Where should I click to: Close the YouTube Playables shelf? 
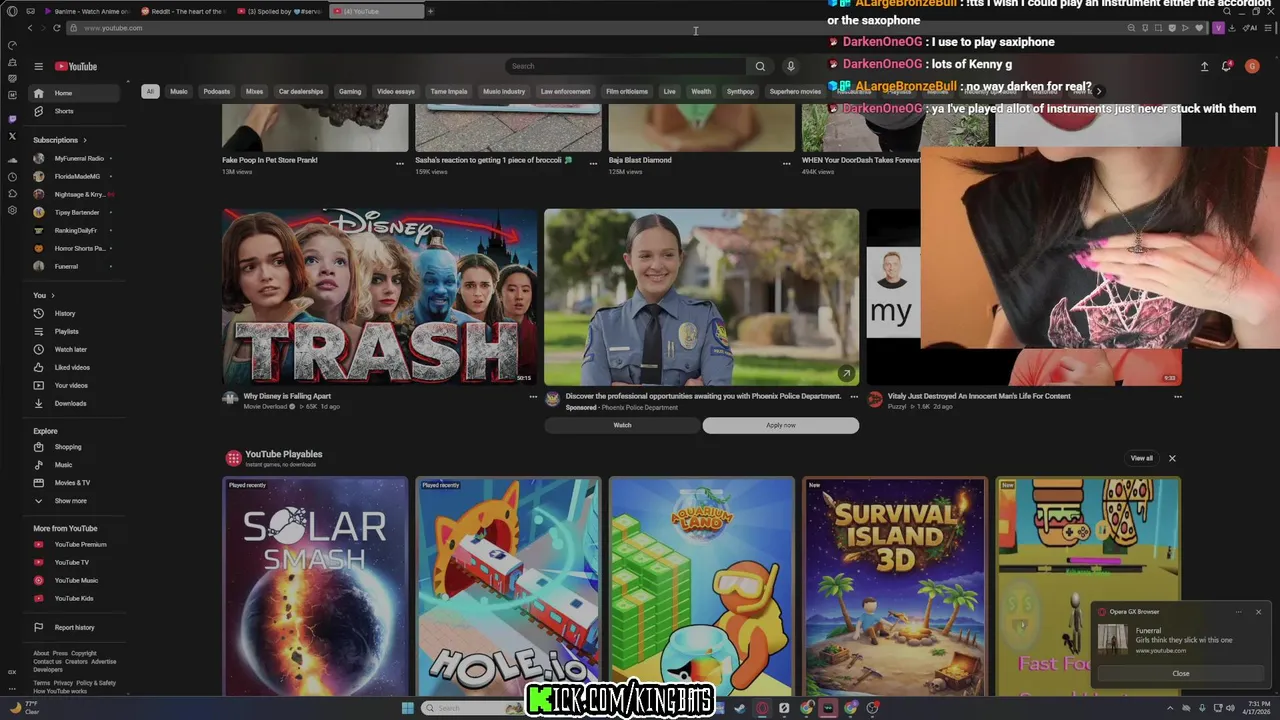1172,458
